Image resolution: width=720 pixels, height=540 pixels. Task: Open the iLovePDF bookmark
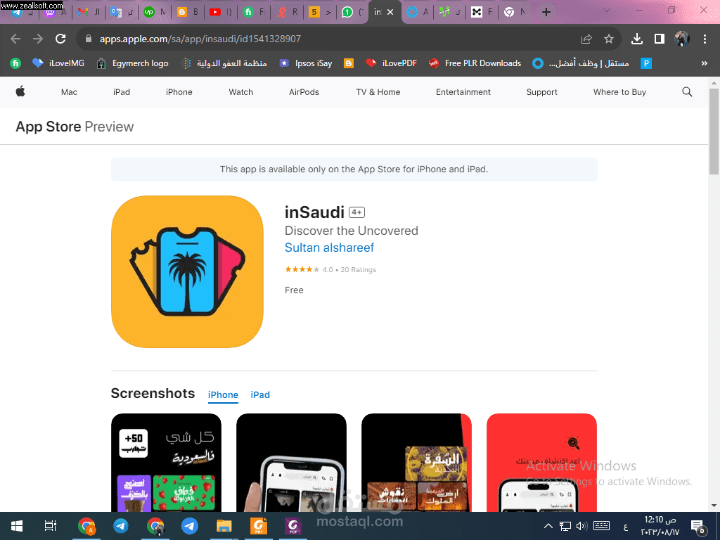tap(391, 63)
